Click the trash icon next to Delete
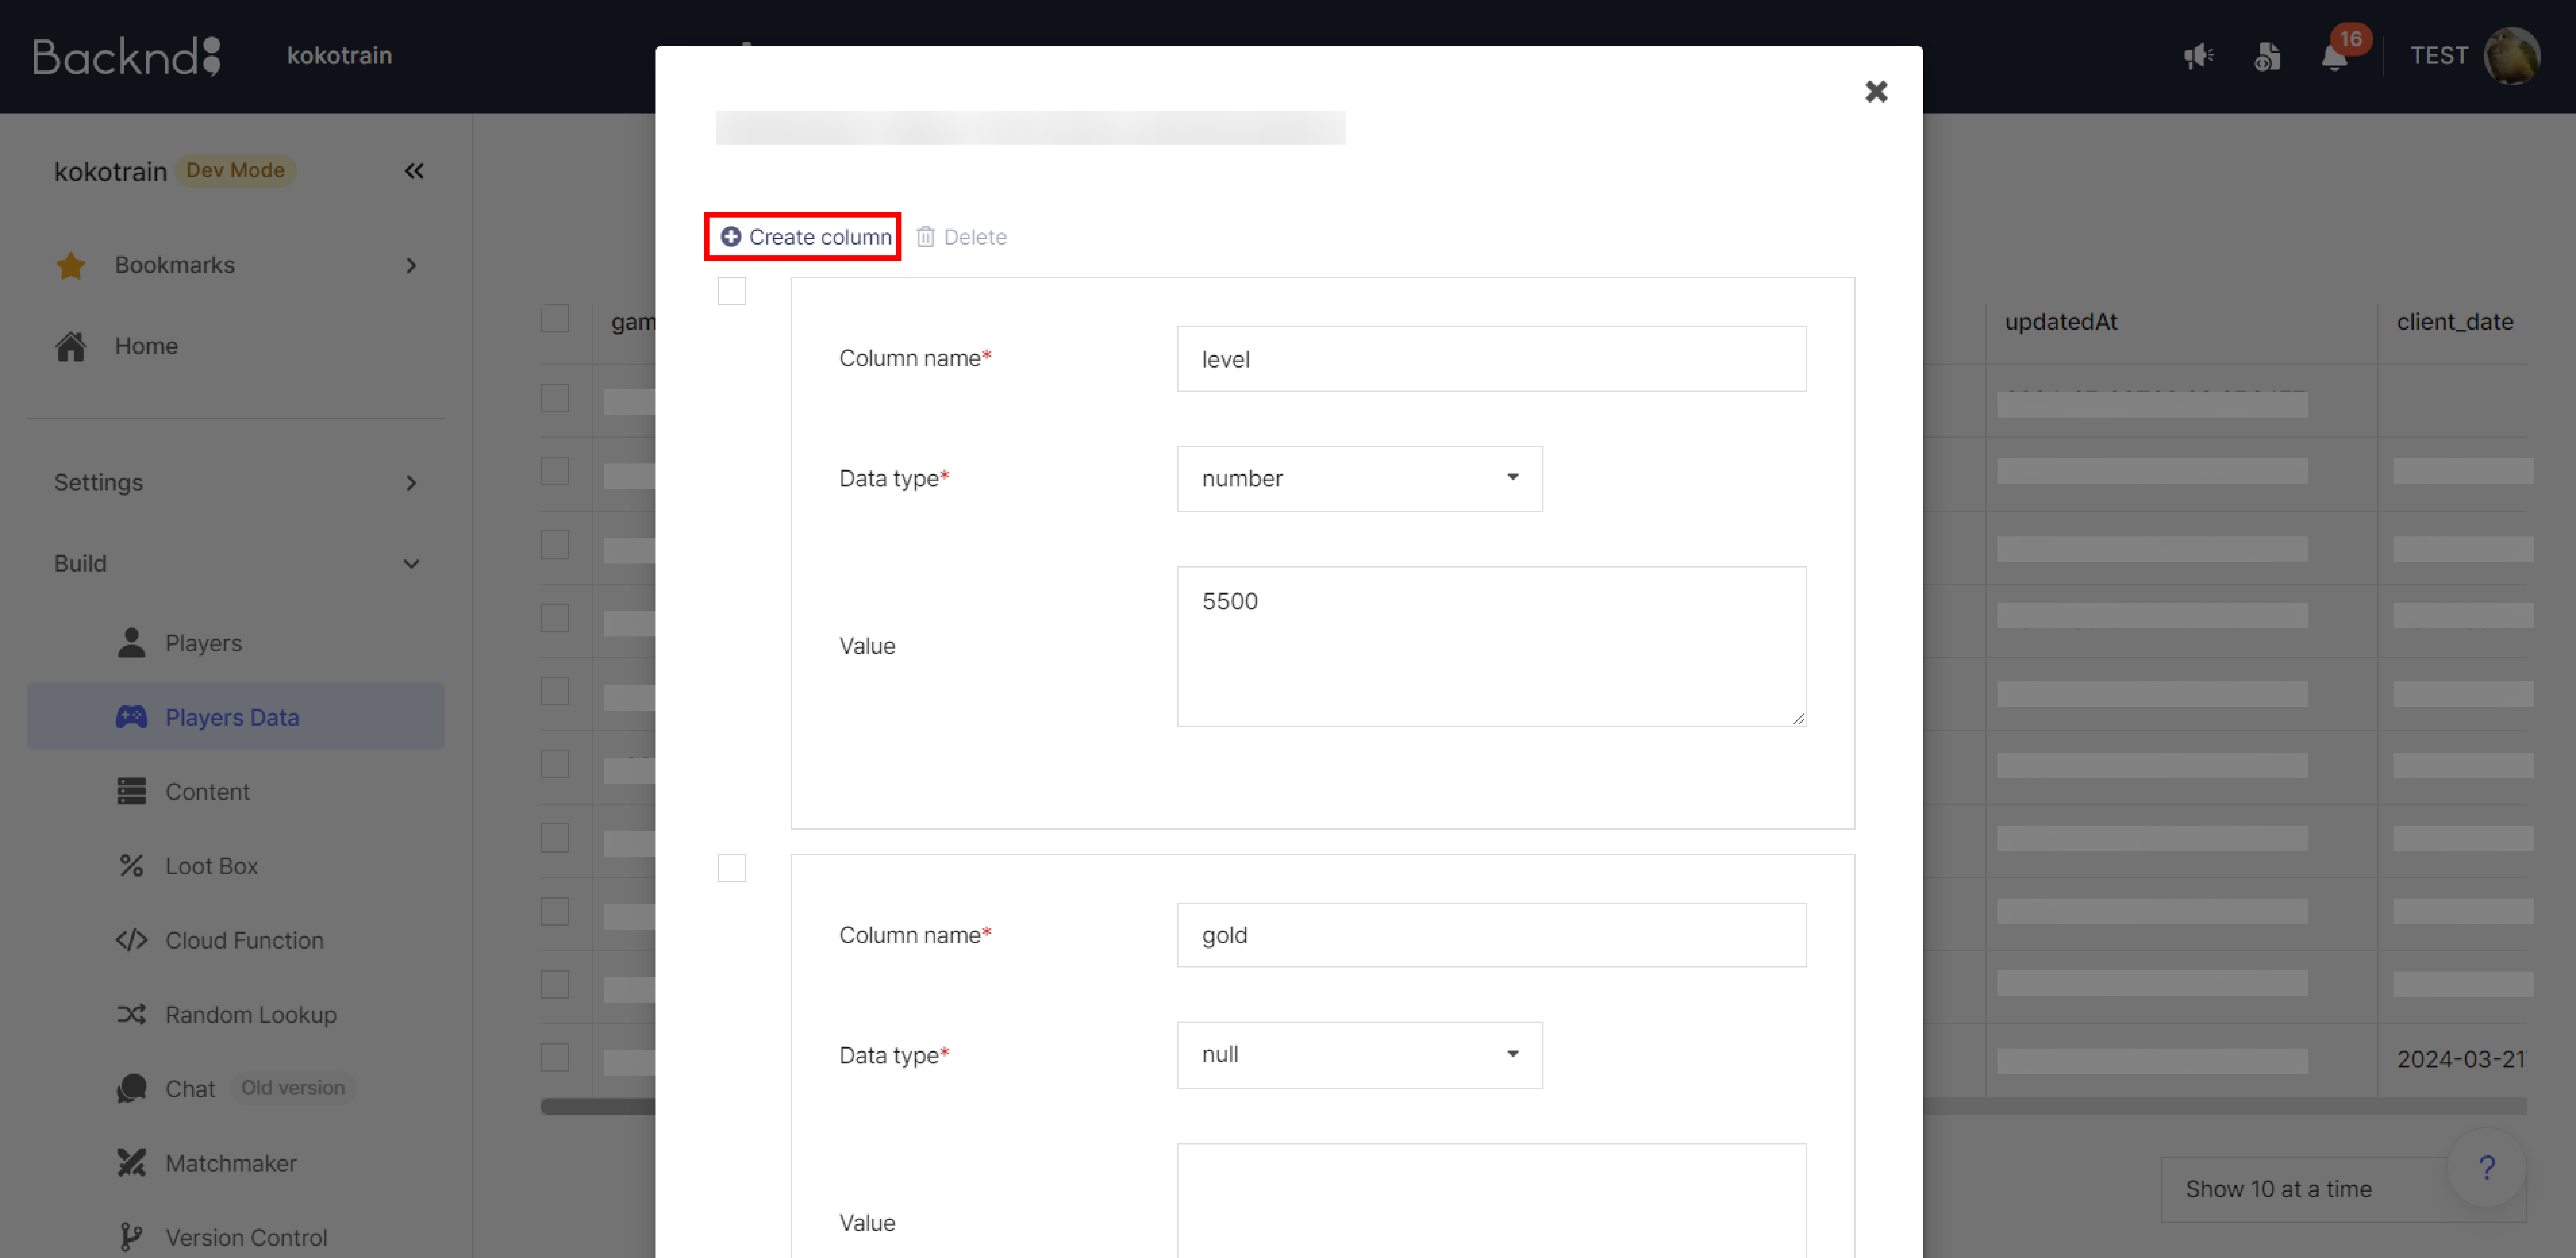The image size is (2576, 1258). [926, 237]
